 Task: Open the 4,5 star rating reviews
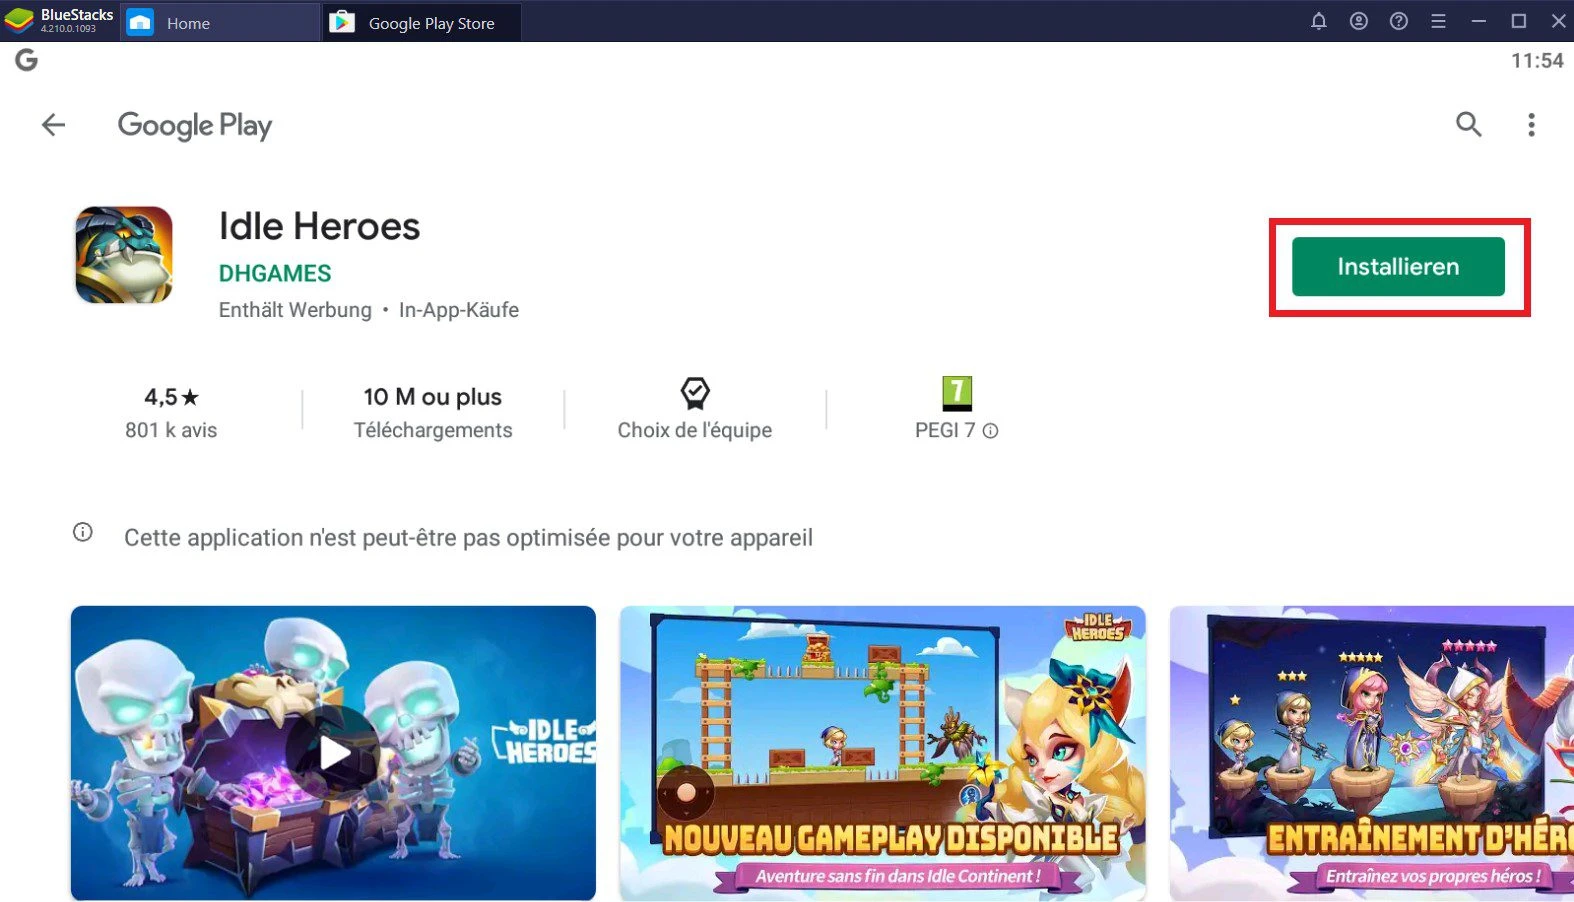171,397
